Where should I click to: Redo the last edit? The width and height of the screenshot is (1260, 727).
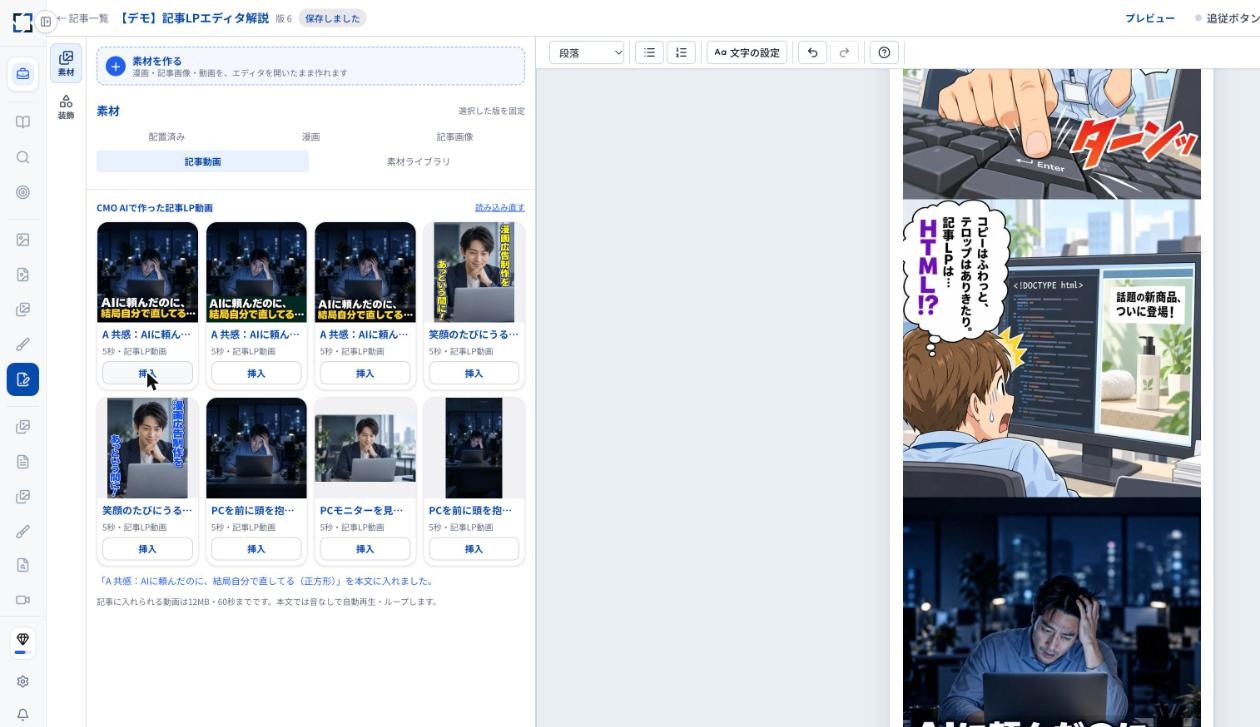pyautogui.click(x=844, y=52)
